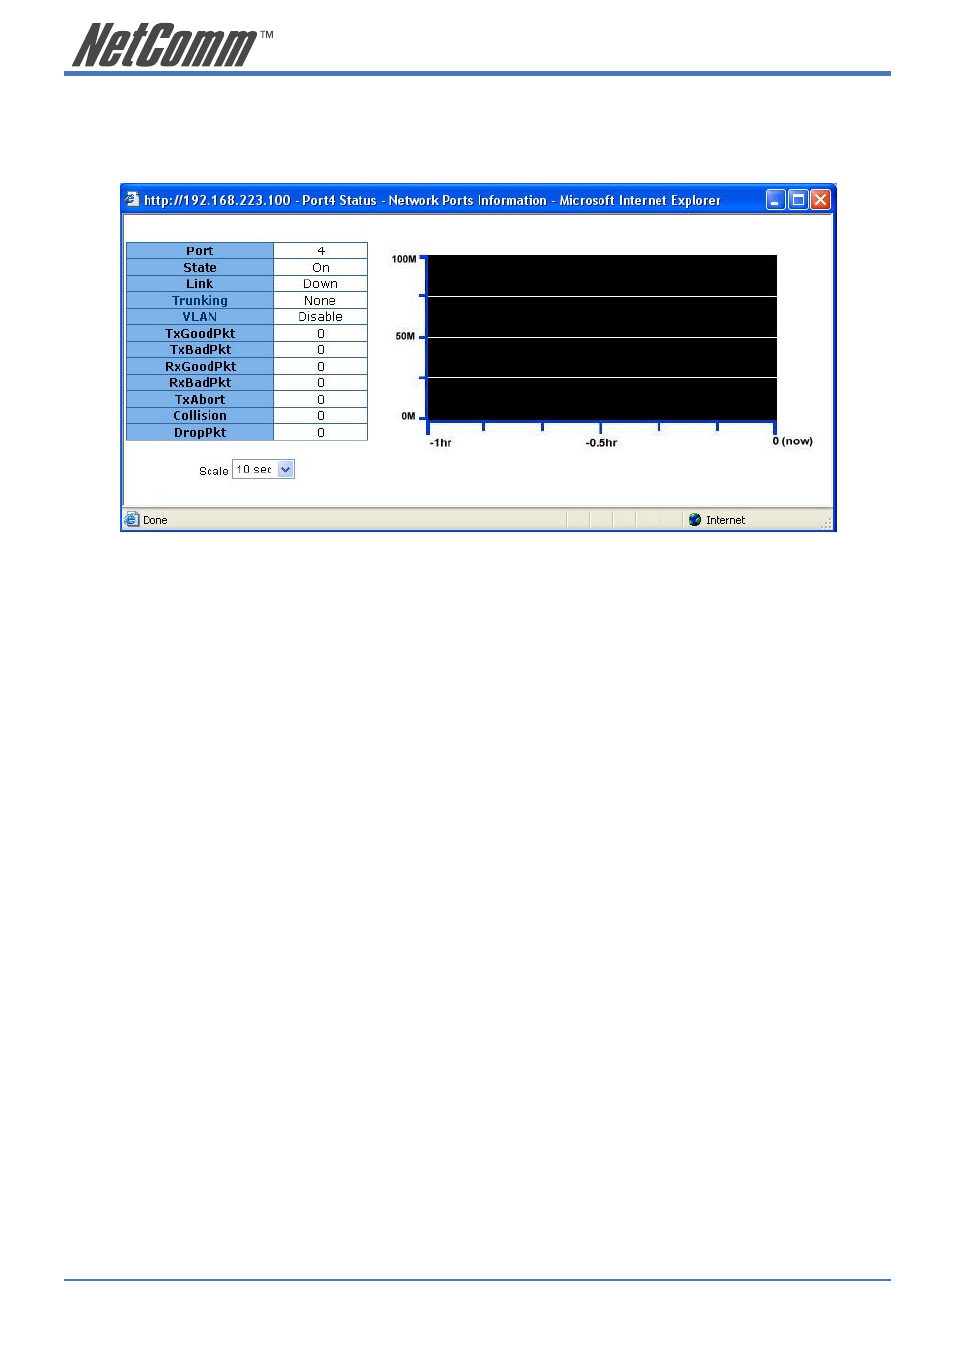Select the VLAN value Disable
953x1352 pixels.
click(x=321, y=317)
